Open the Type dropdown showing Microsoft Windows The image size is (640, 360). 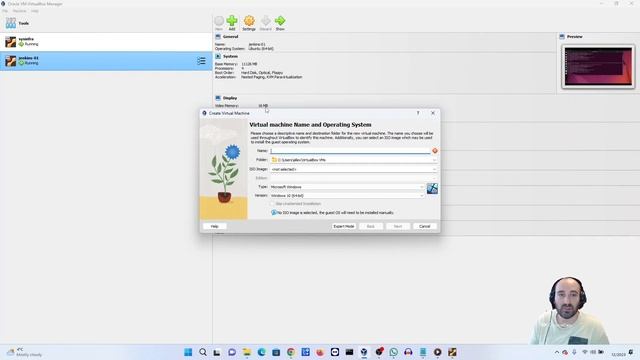tap(347, 187)
